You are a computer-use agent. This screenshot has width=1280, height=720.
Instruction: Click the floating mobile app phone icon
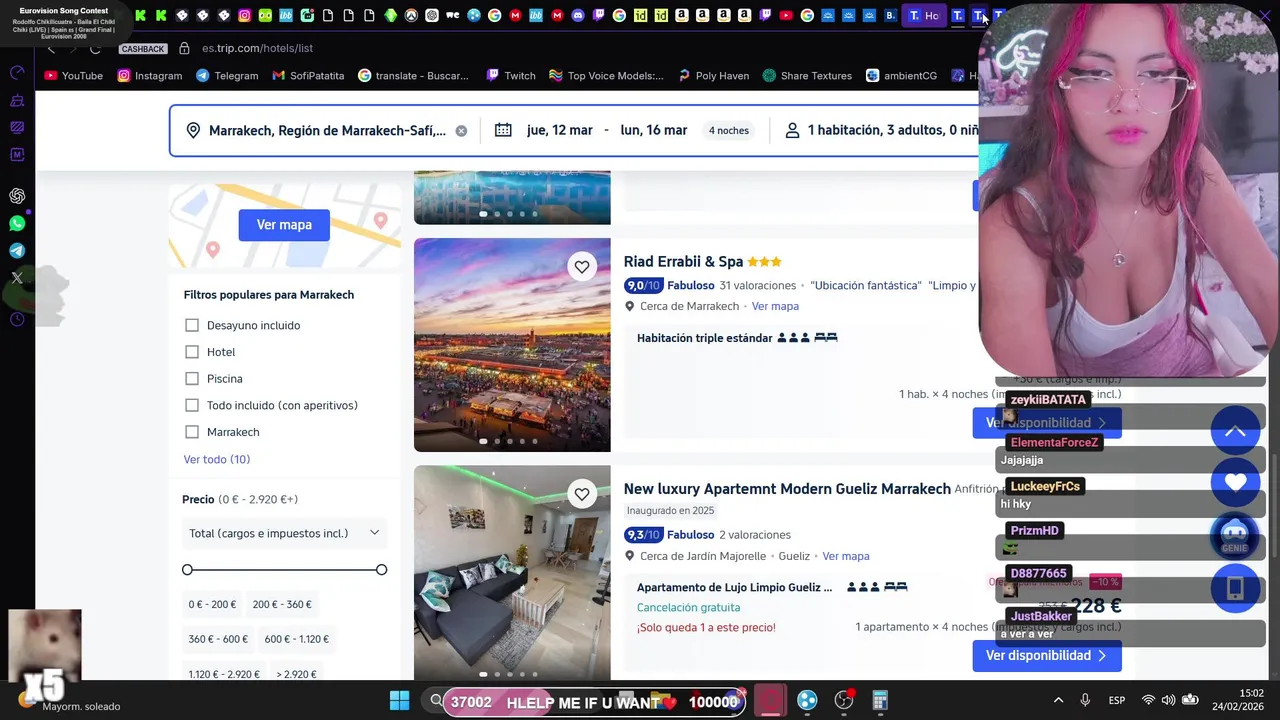point(1235,588)
